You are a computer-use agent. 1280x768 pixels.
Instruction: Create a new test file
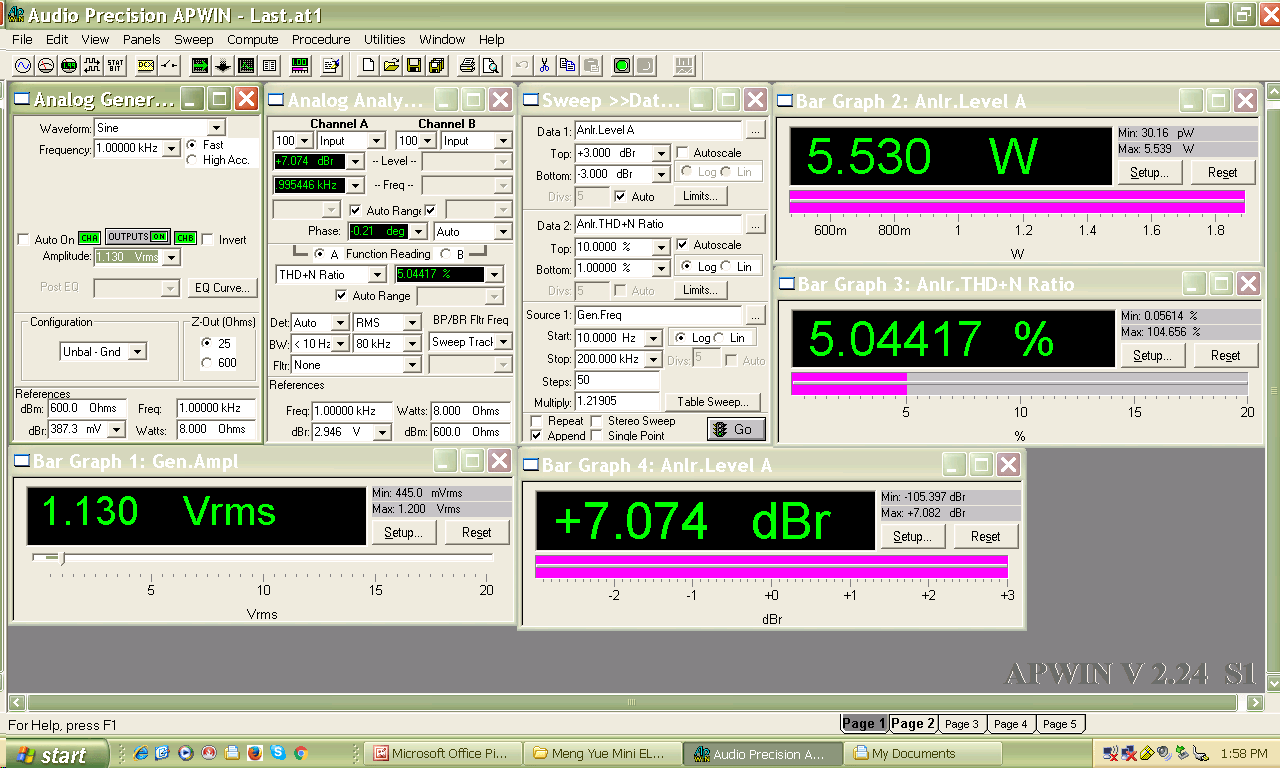[368, 65]
